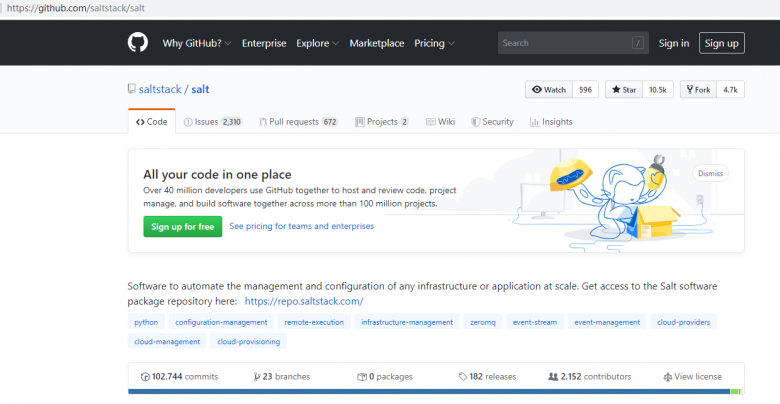
Task: Open the 596 watchers count
Action: pyautogui.click(x=585, y=90)
